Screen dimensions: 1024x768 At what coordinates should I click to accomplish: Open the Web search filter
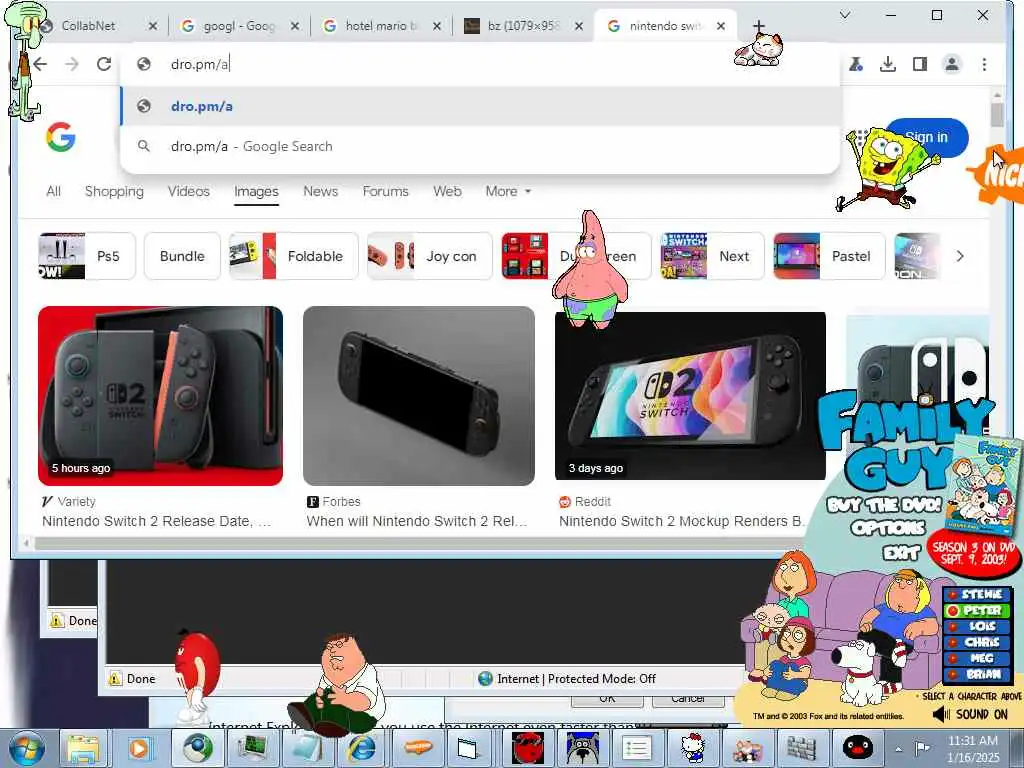(x=447, y=191)
